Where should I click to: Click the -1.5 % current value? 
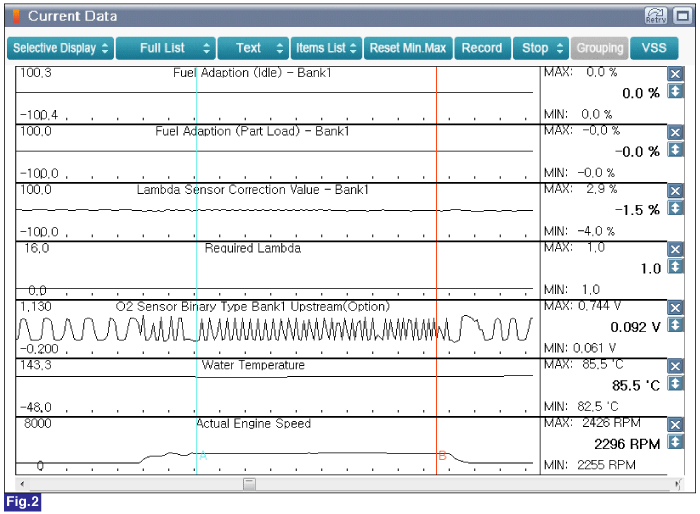tap(637, 210)
